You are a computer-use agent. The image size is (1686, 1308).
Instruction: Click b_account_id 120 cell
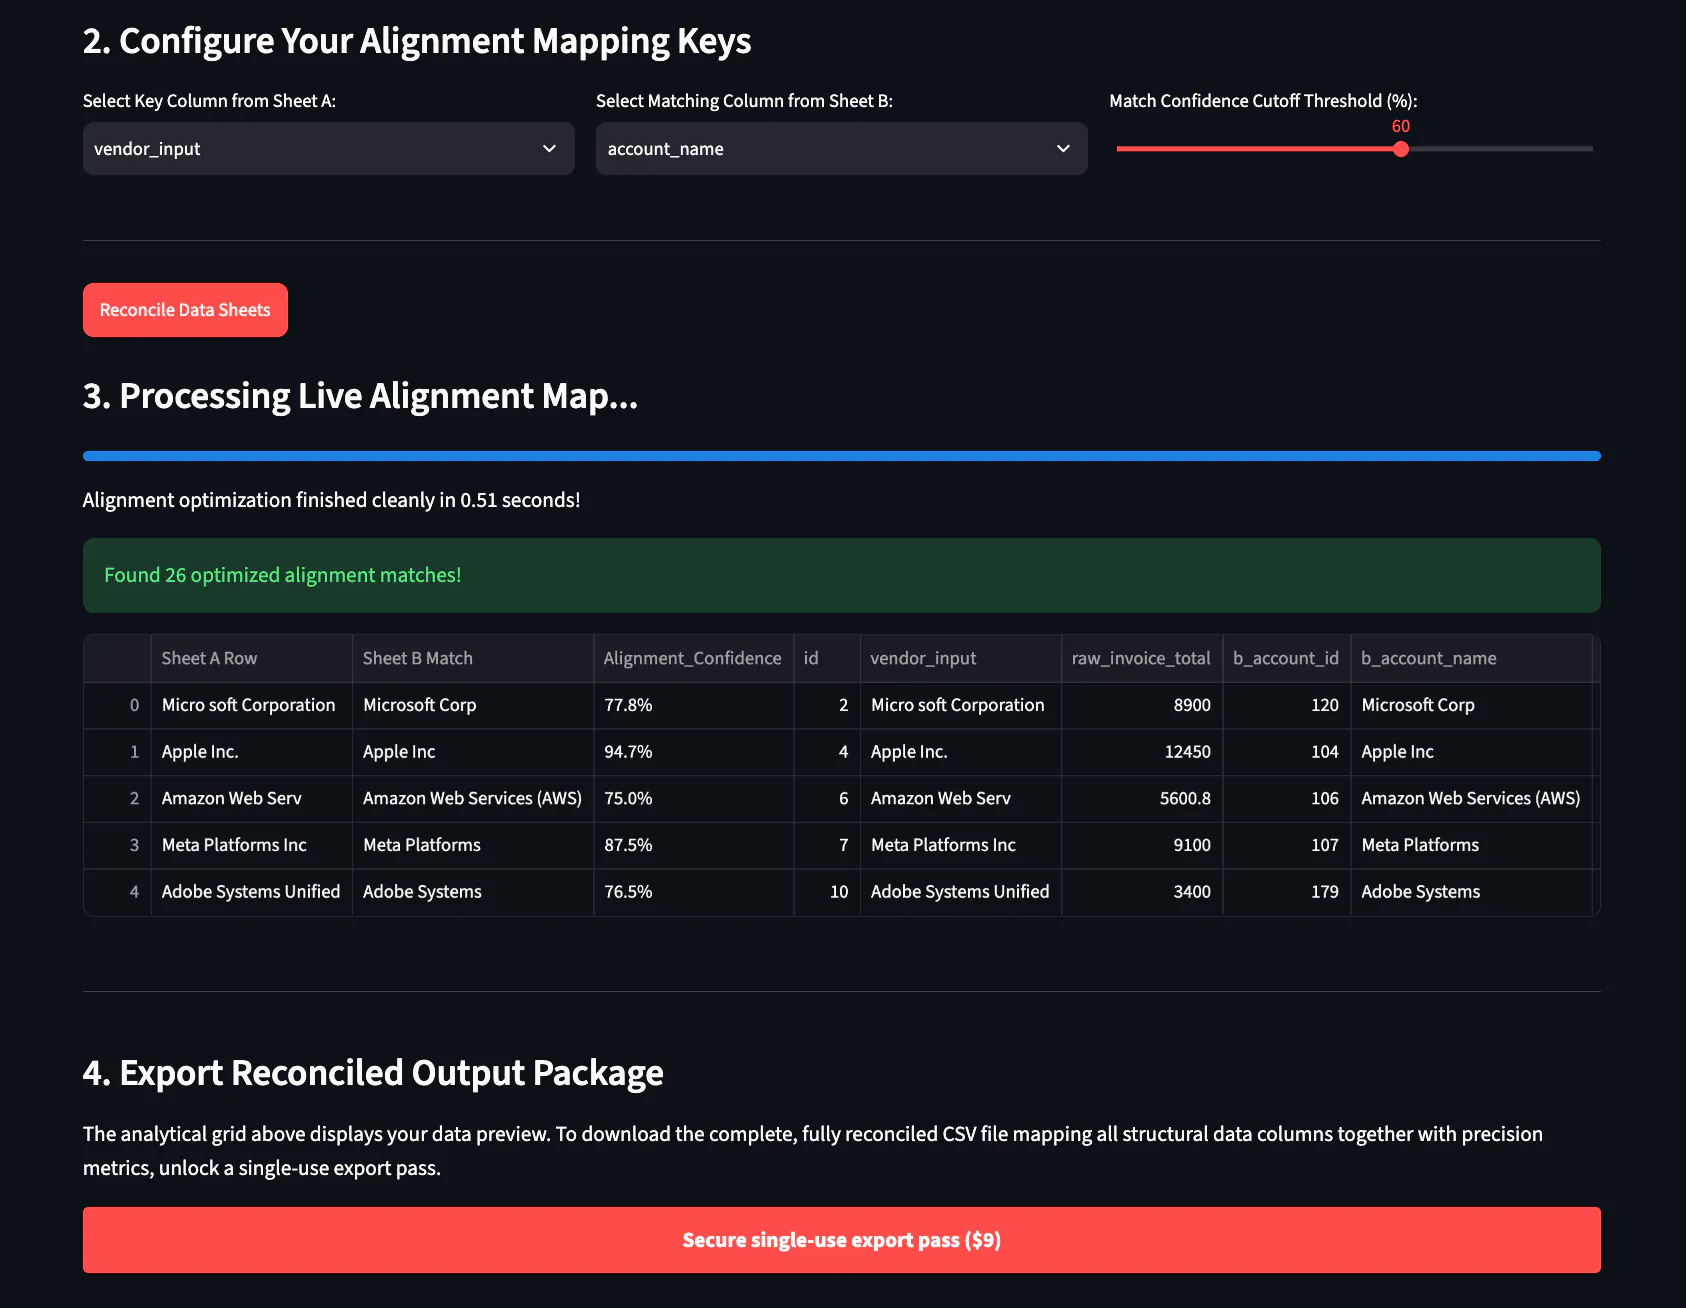(x=1286, y=705)
